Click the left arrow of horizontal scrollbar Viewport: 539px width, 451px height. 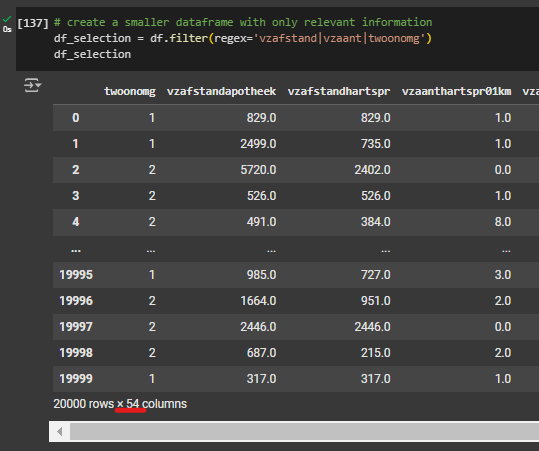[59, 431]
